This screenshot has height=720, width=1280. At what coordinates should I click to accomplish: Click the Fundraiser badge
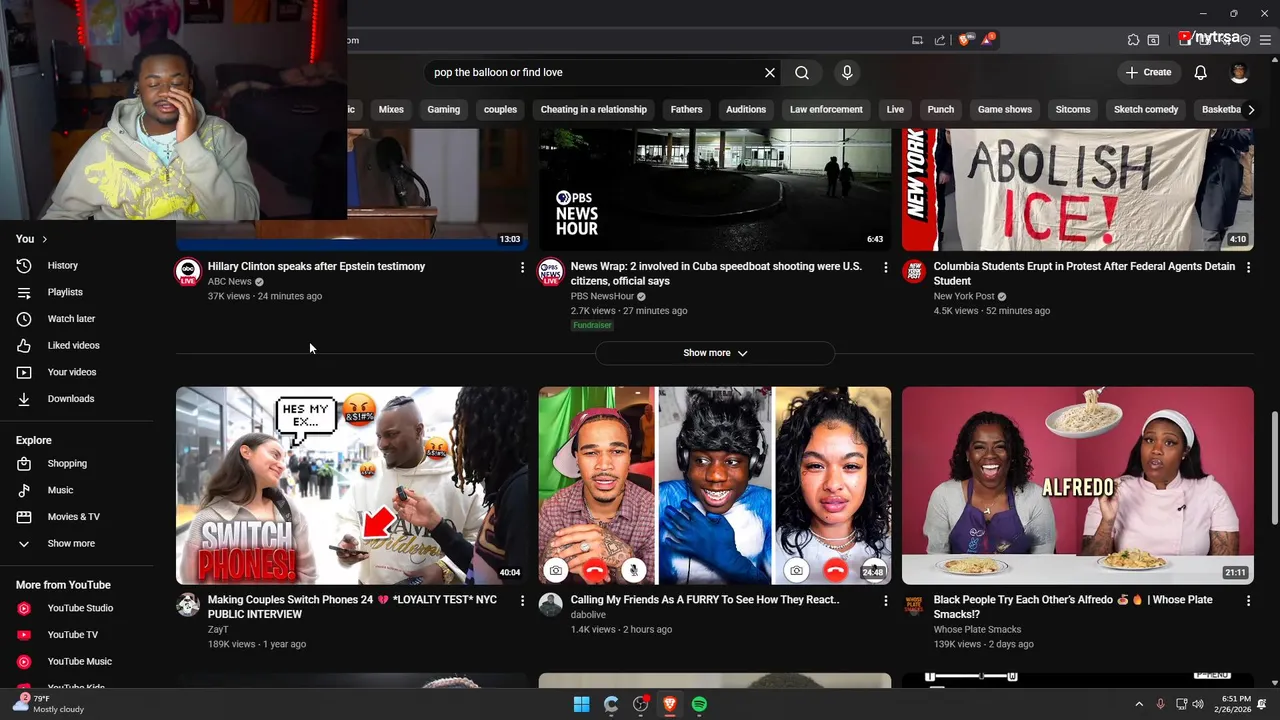tap(592, 325)
